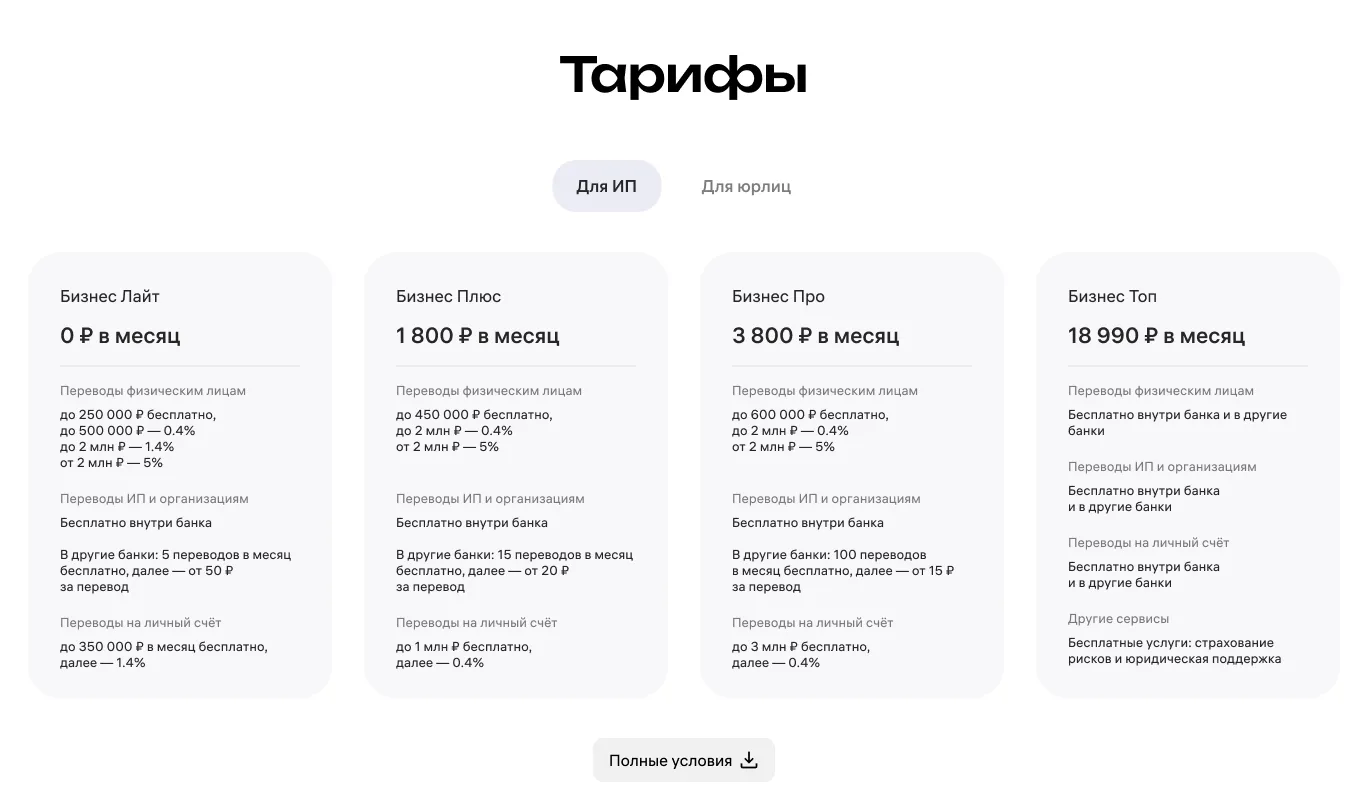Select the Бизнес Лайт tariff card title
1368x808 pixels.
110,297
